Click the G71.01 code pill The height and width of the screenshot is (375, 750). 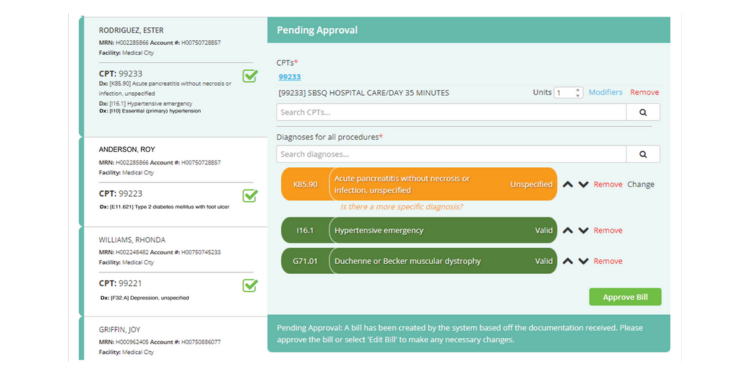306,261
